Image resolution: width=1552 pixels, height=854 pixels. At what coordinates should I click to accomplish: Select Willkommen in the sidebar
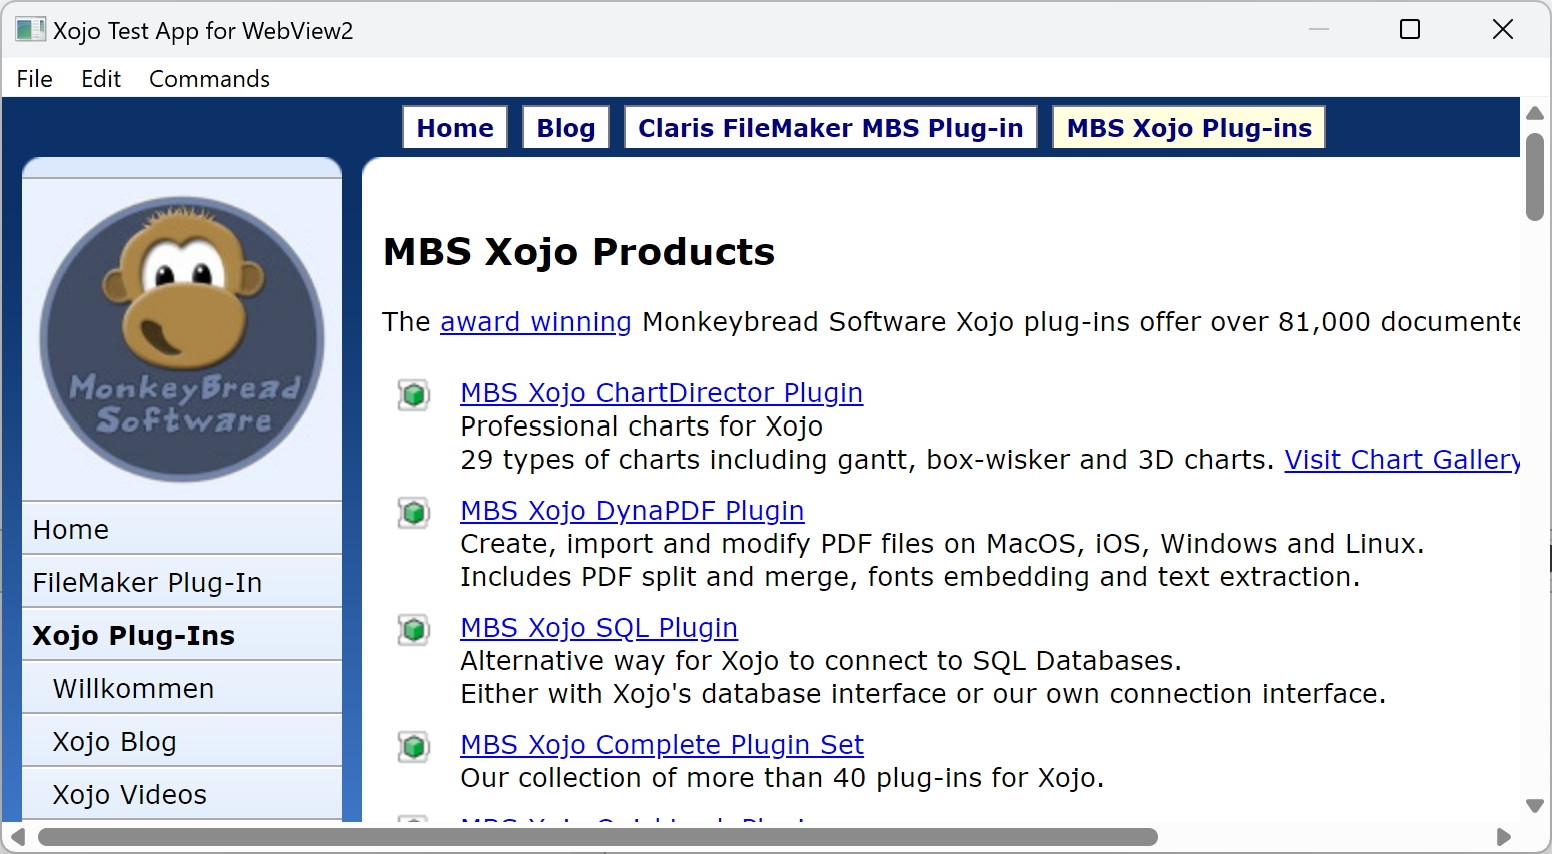tap(133, 688)
